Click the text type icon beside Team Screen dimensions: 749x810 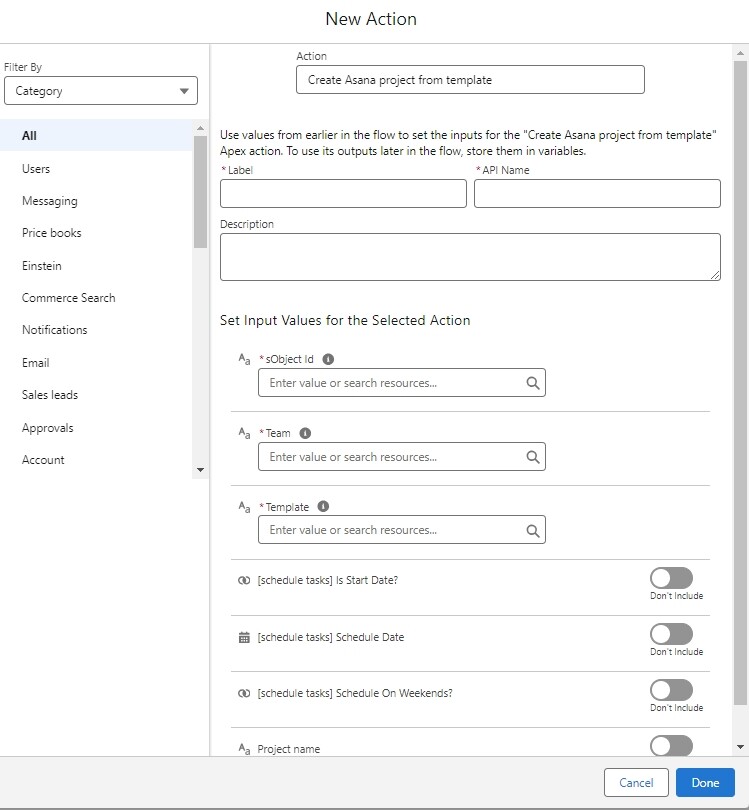(244, 432)
